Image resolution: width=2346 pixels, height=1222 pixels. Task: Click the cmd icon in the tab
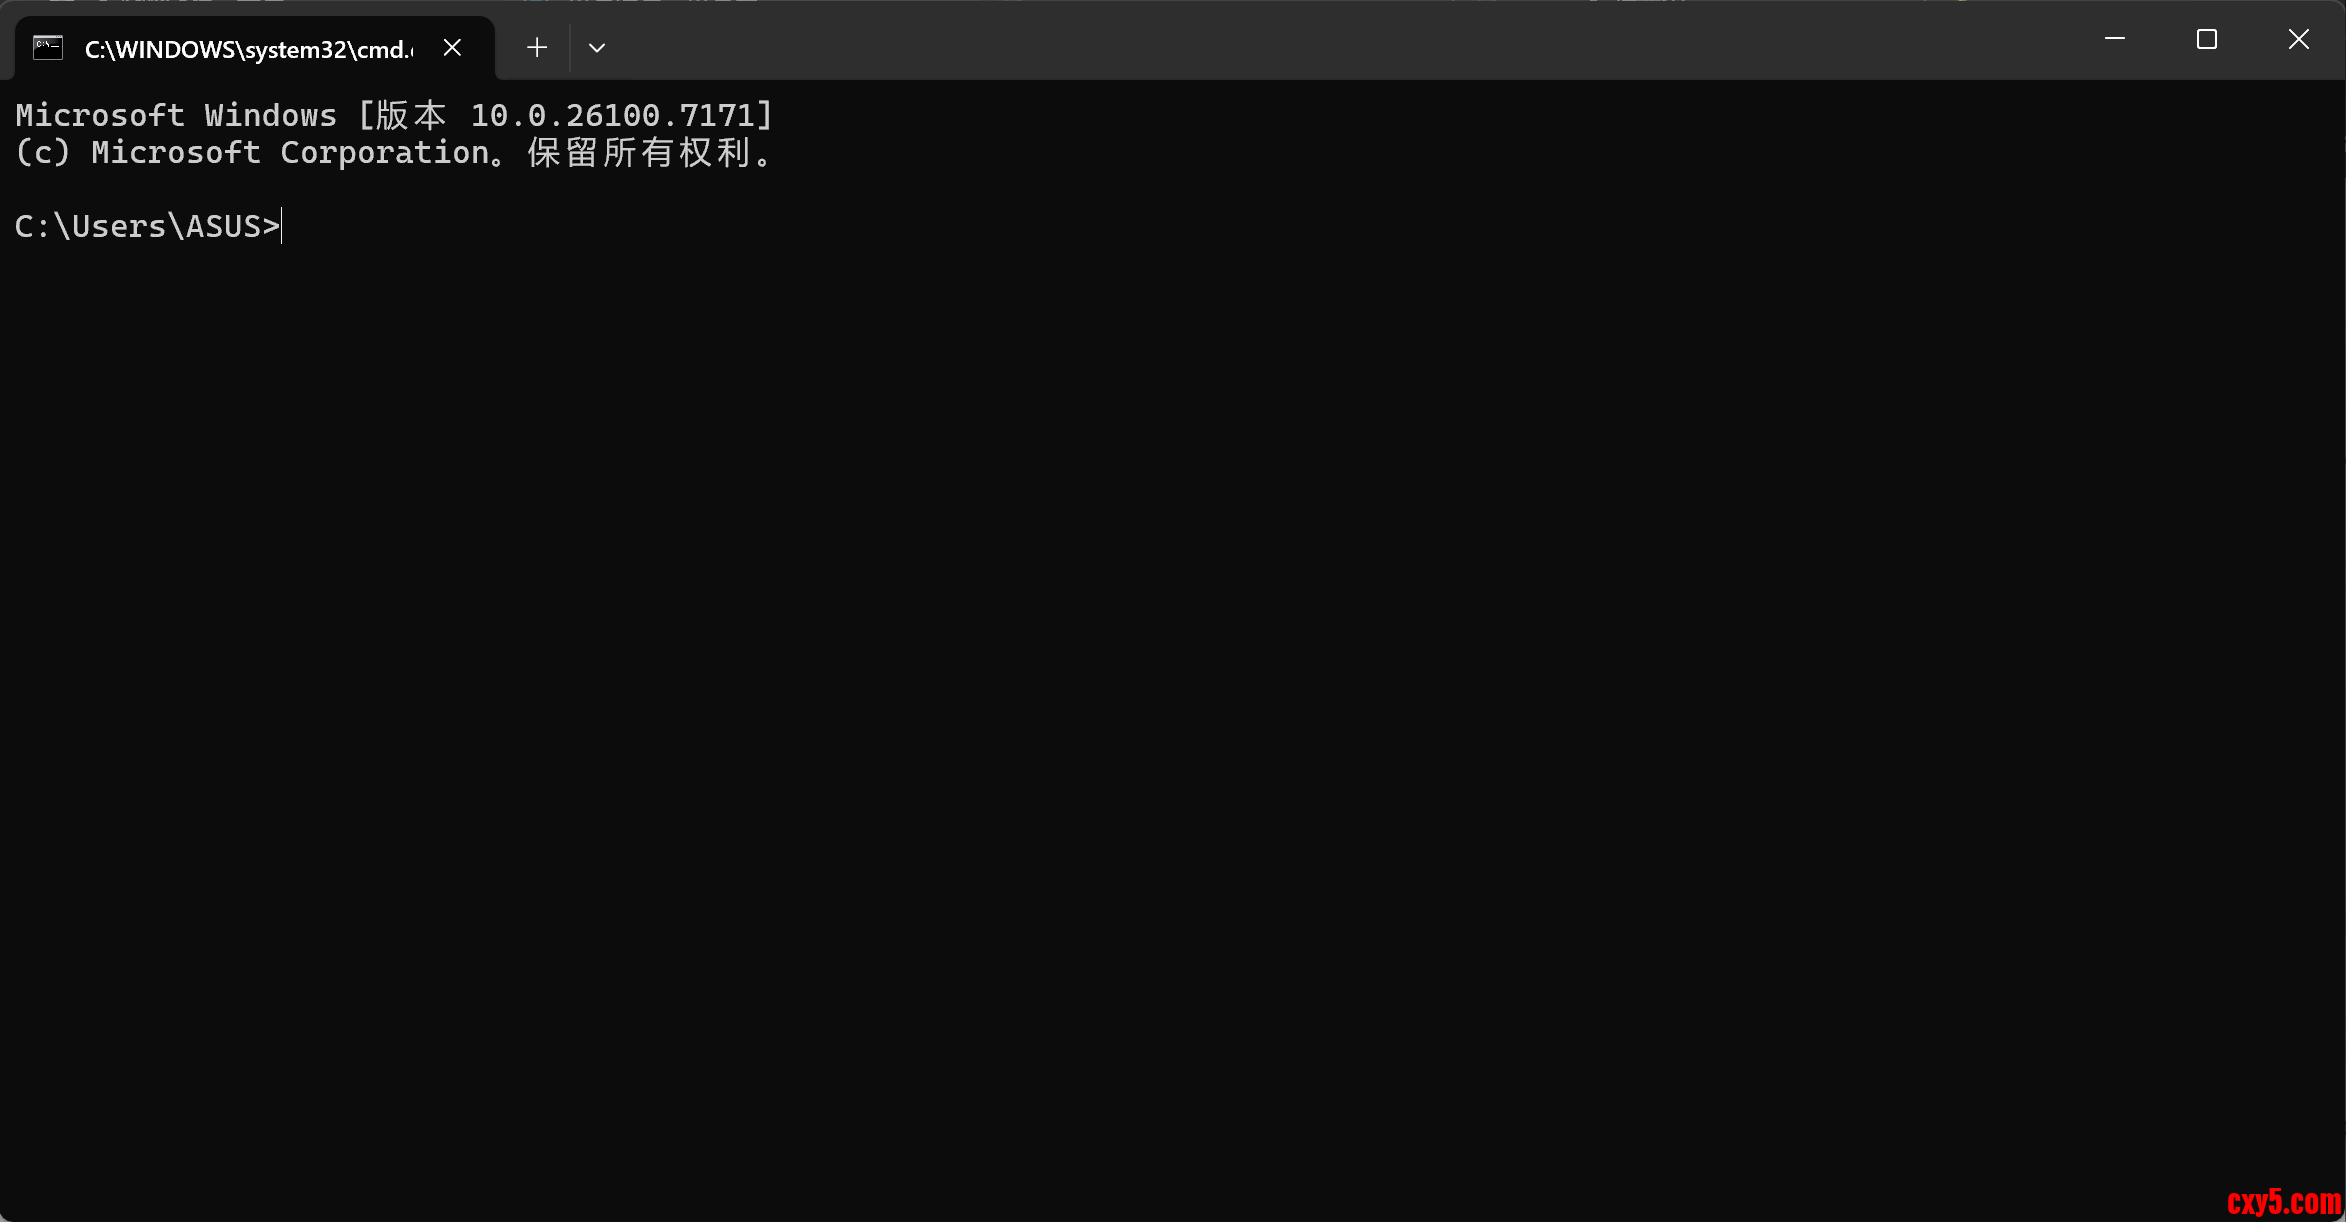point(48,47)
